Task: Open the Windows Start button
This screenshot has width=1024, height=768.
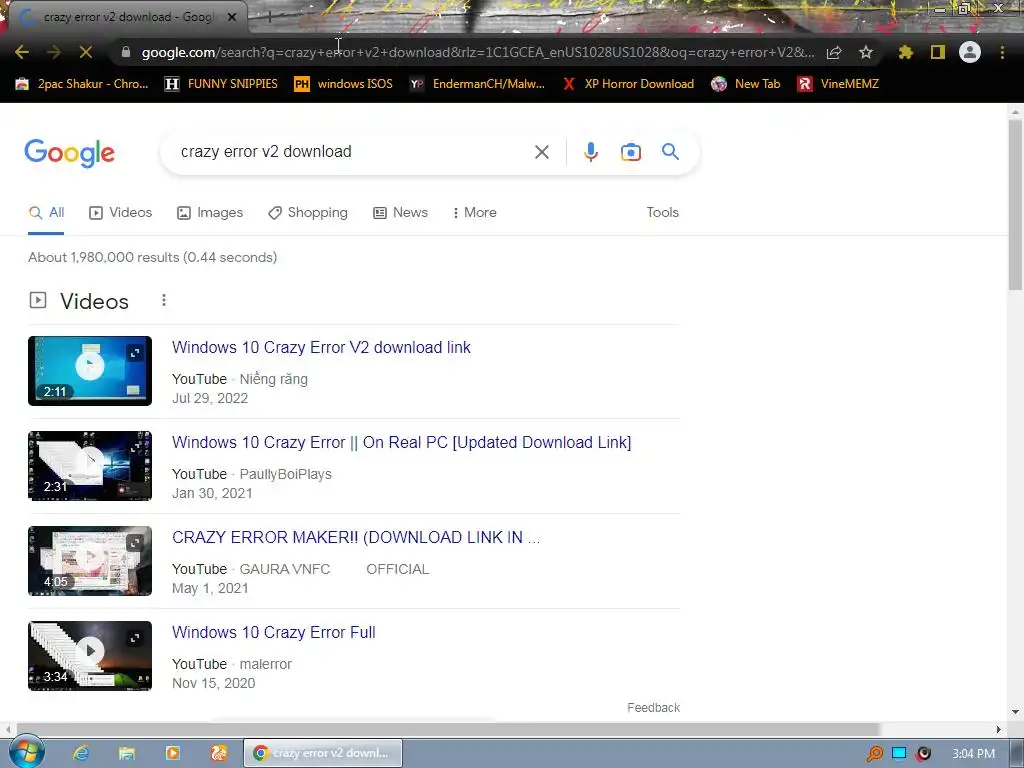Action: click(x=26, y=752)
